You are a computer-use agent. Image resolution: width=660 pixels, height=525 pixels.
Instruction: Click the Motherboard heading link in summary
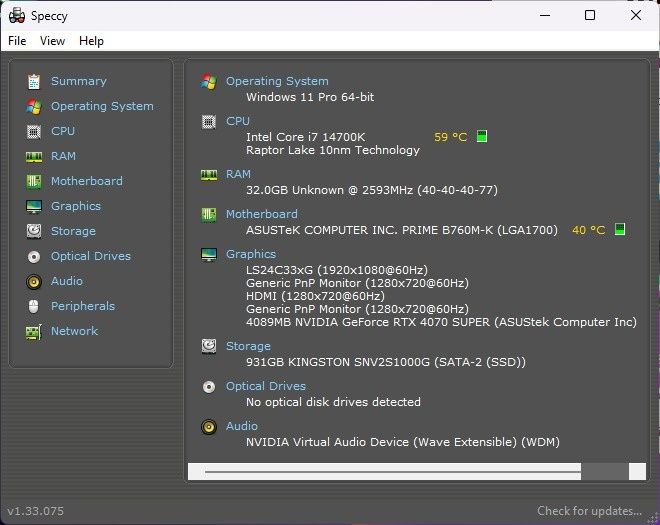262,214
